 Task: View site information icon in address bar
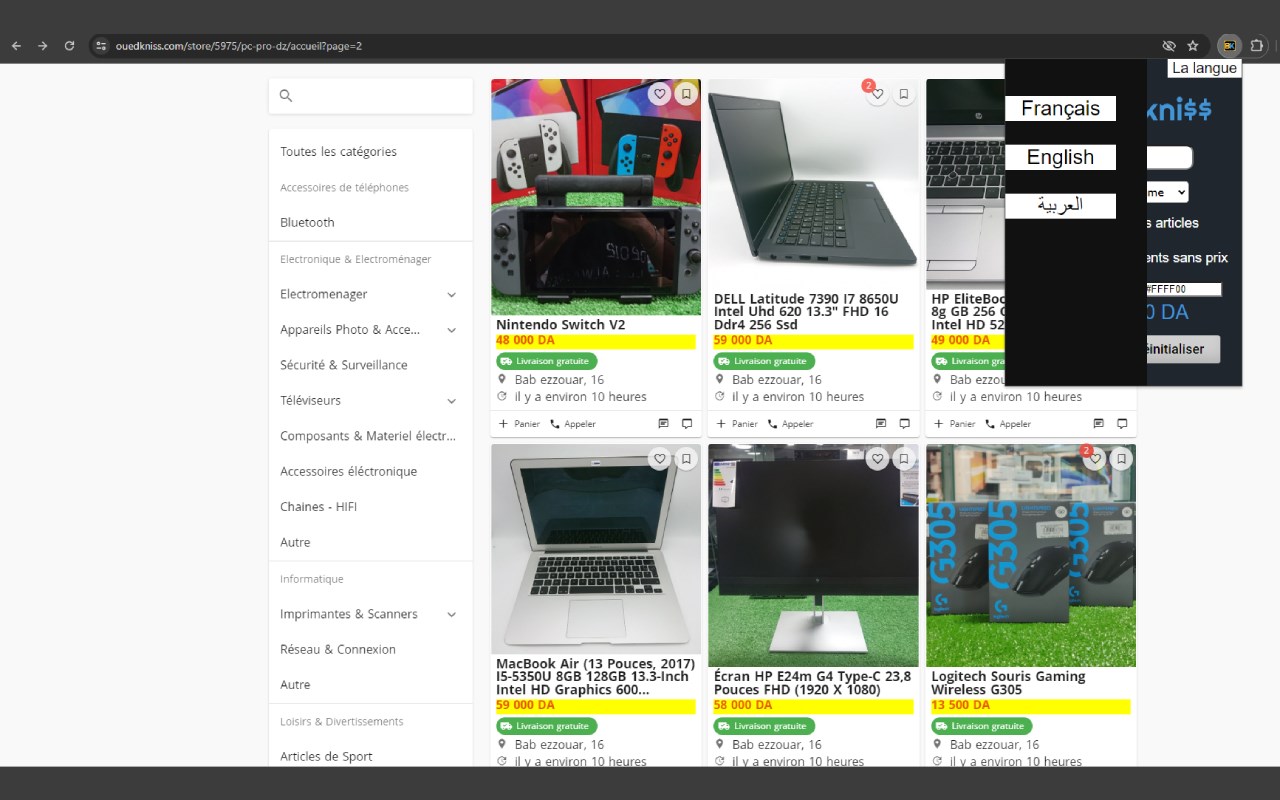pos(101,46)
